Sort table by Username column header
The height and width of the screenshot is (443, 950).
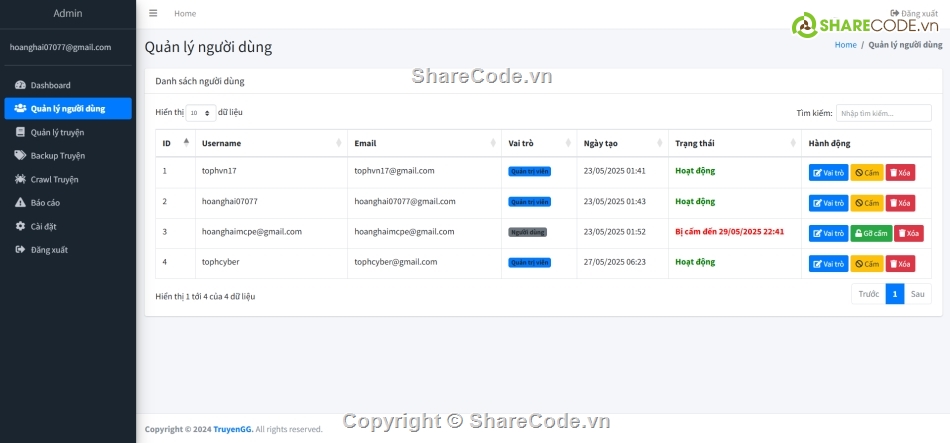[270, 143]
